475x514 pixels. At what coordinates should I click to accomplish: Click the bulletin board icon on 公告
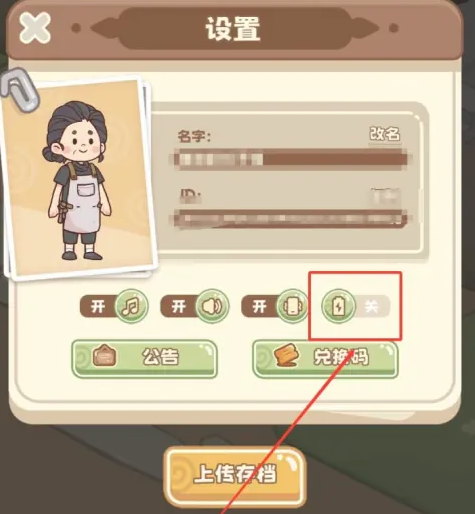click(x=104, y=355)
